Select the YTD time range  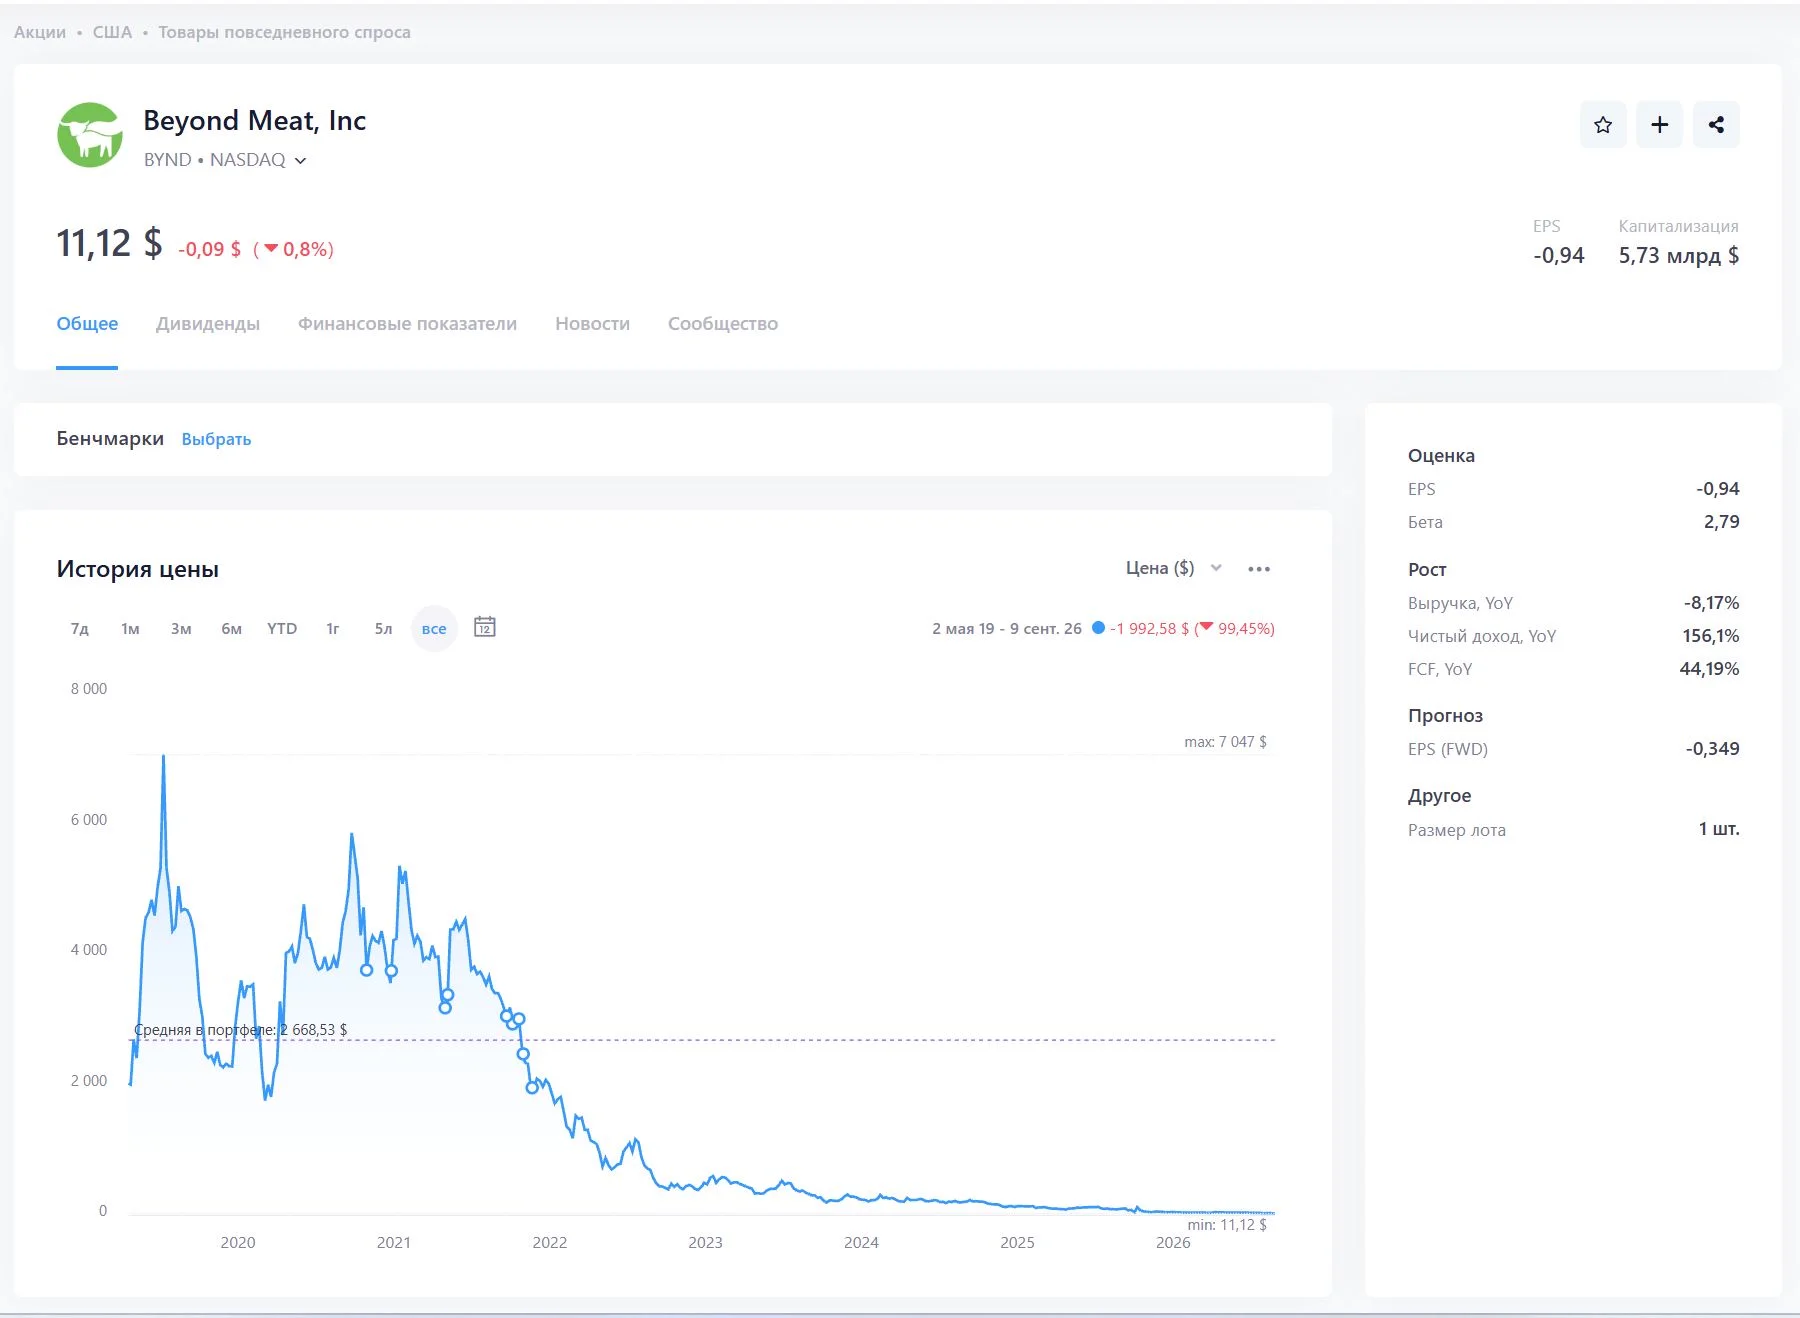282,629
